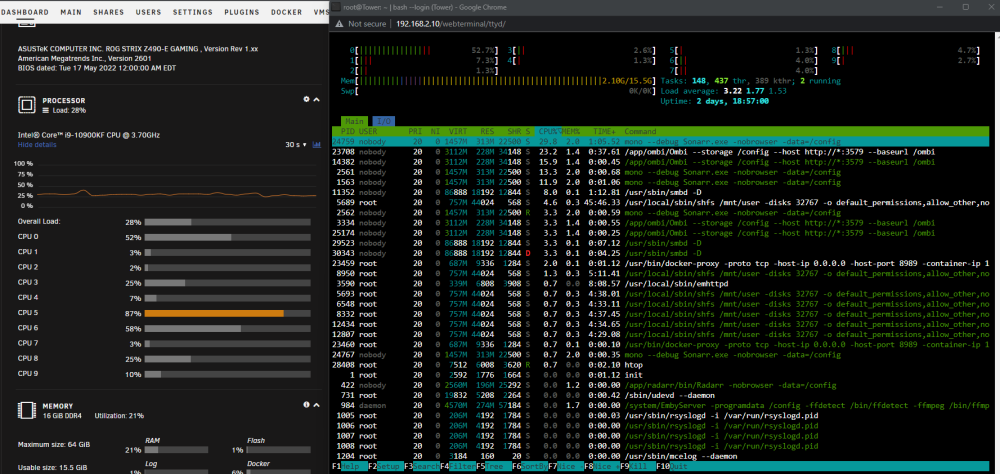Open the Docker menu tab
The height and width of the screenshot is (474, 1000).
286,12
